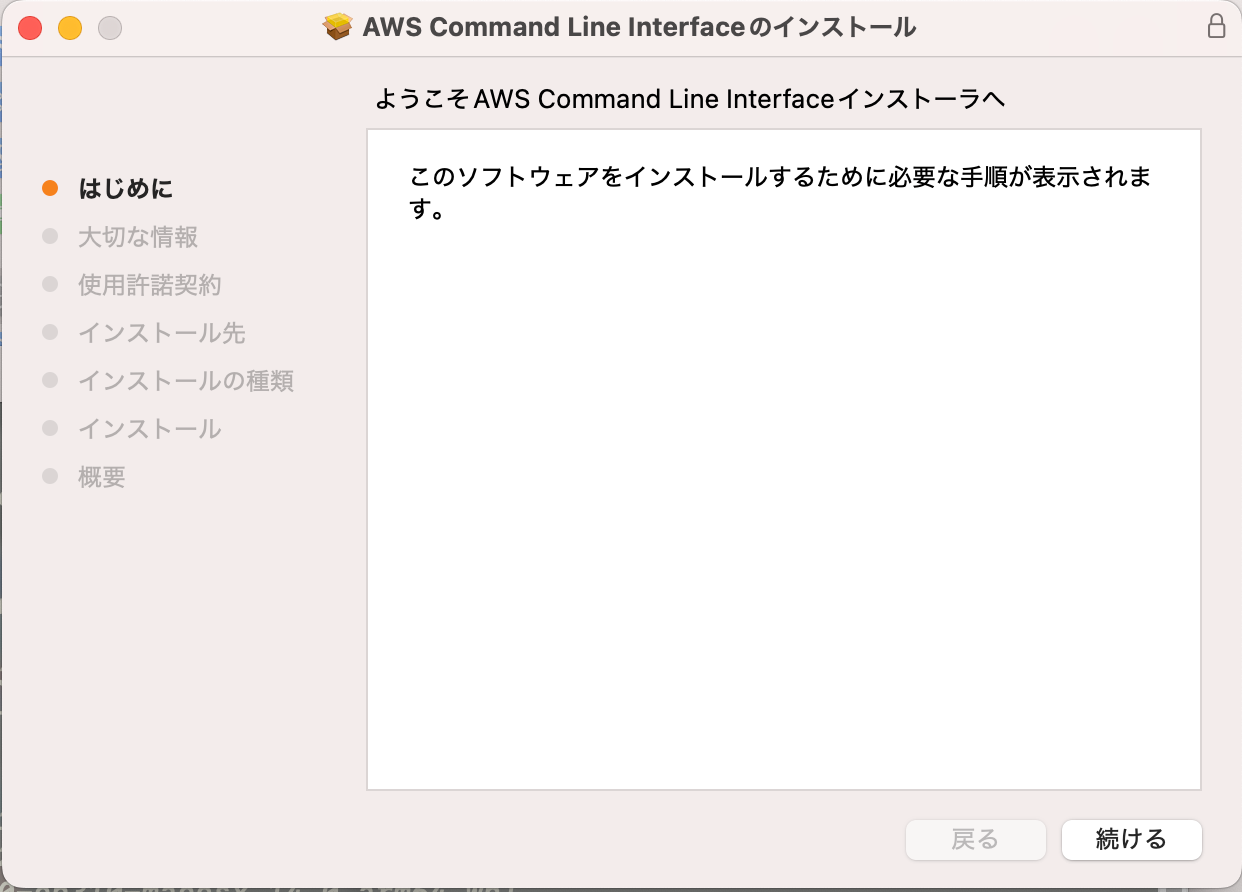Minimize the installer with yellow button
Viewport: 1242px width, 892px height.
[70, 28]
